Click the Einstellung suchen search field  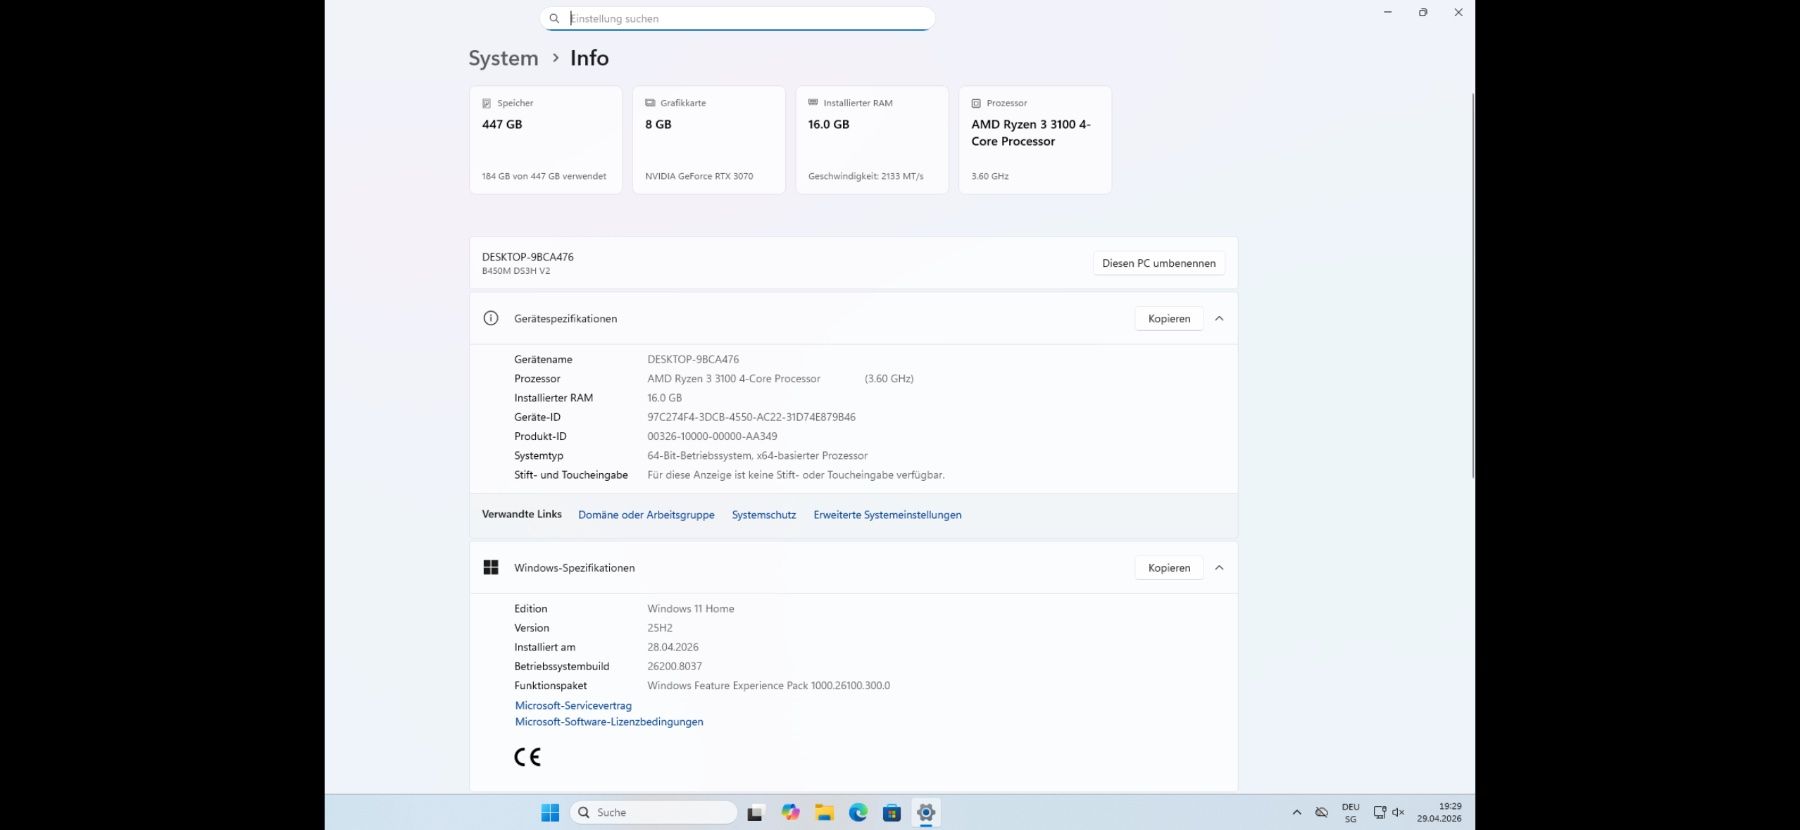pos(737,18)
